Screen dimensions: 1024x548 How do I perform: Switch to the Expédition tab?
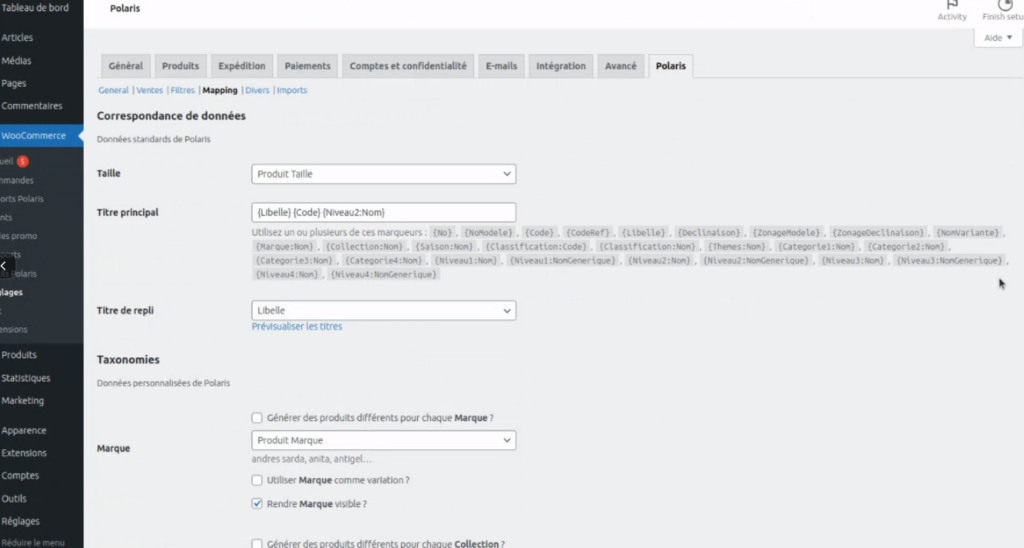[242, 66]
